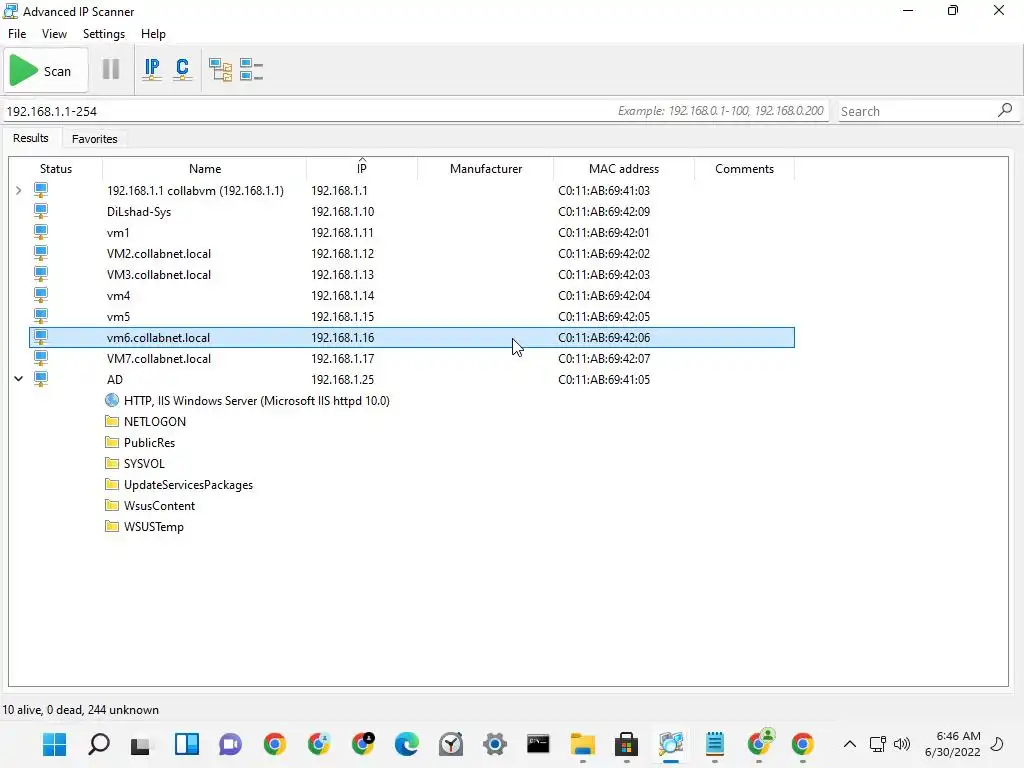This screenshot has height=768, width=1024.
Task: Open the File menu
Action: (17, 34)
